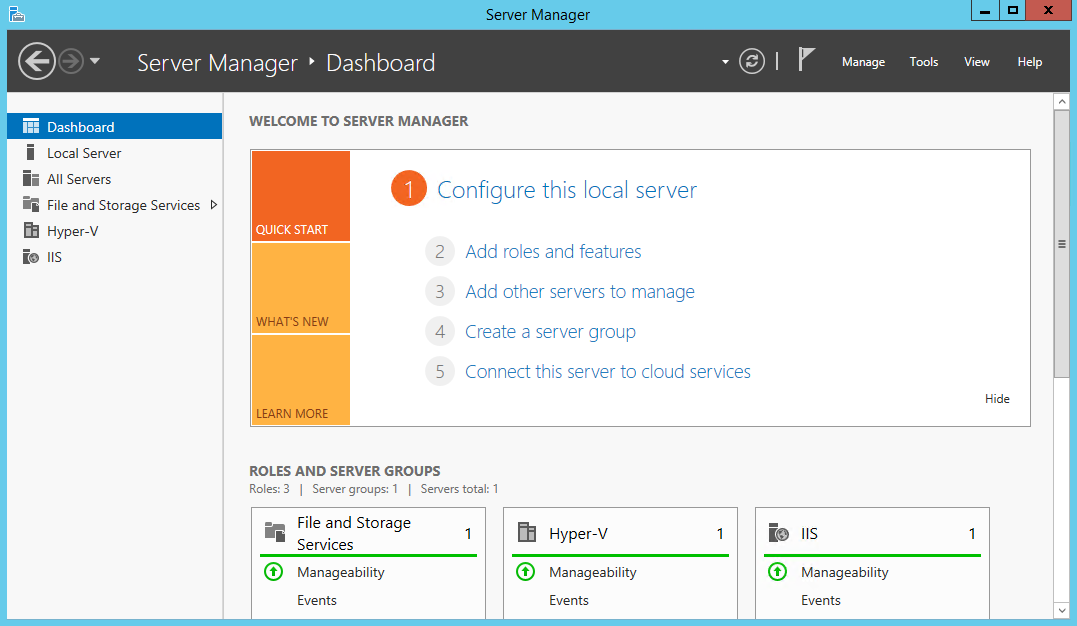This screenshot has height=626, width=1077.
Task: Hide the welcome tile panel
Action: click(997, 399)
